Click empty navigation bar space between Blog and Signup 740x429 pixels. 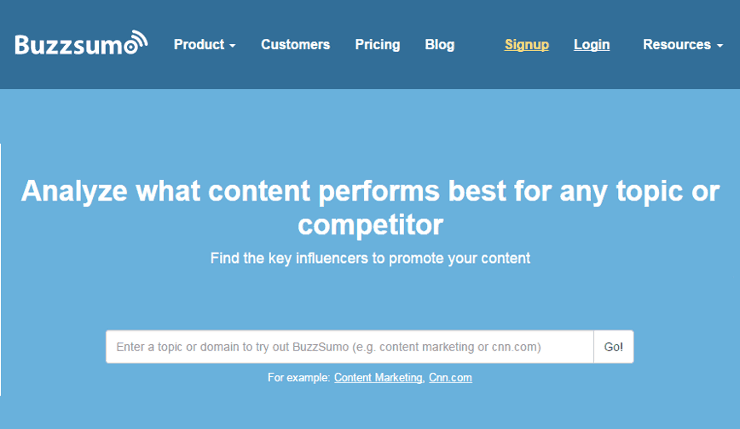(x=480, y=45)
